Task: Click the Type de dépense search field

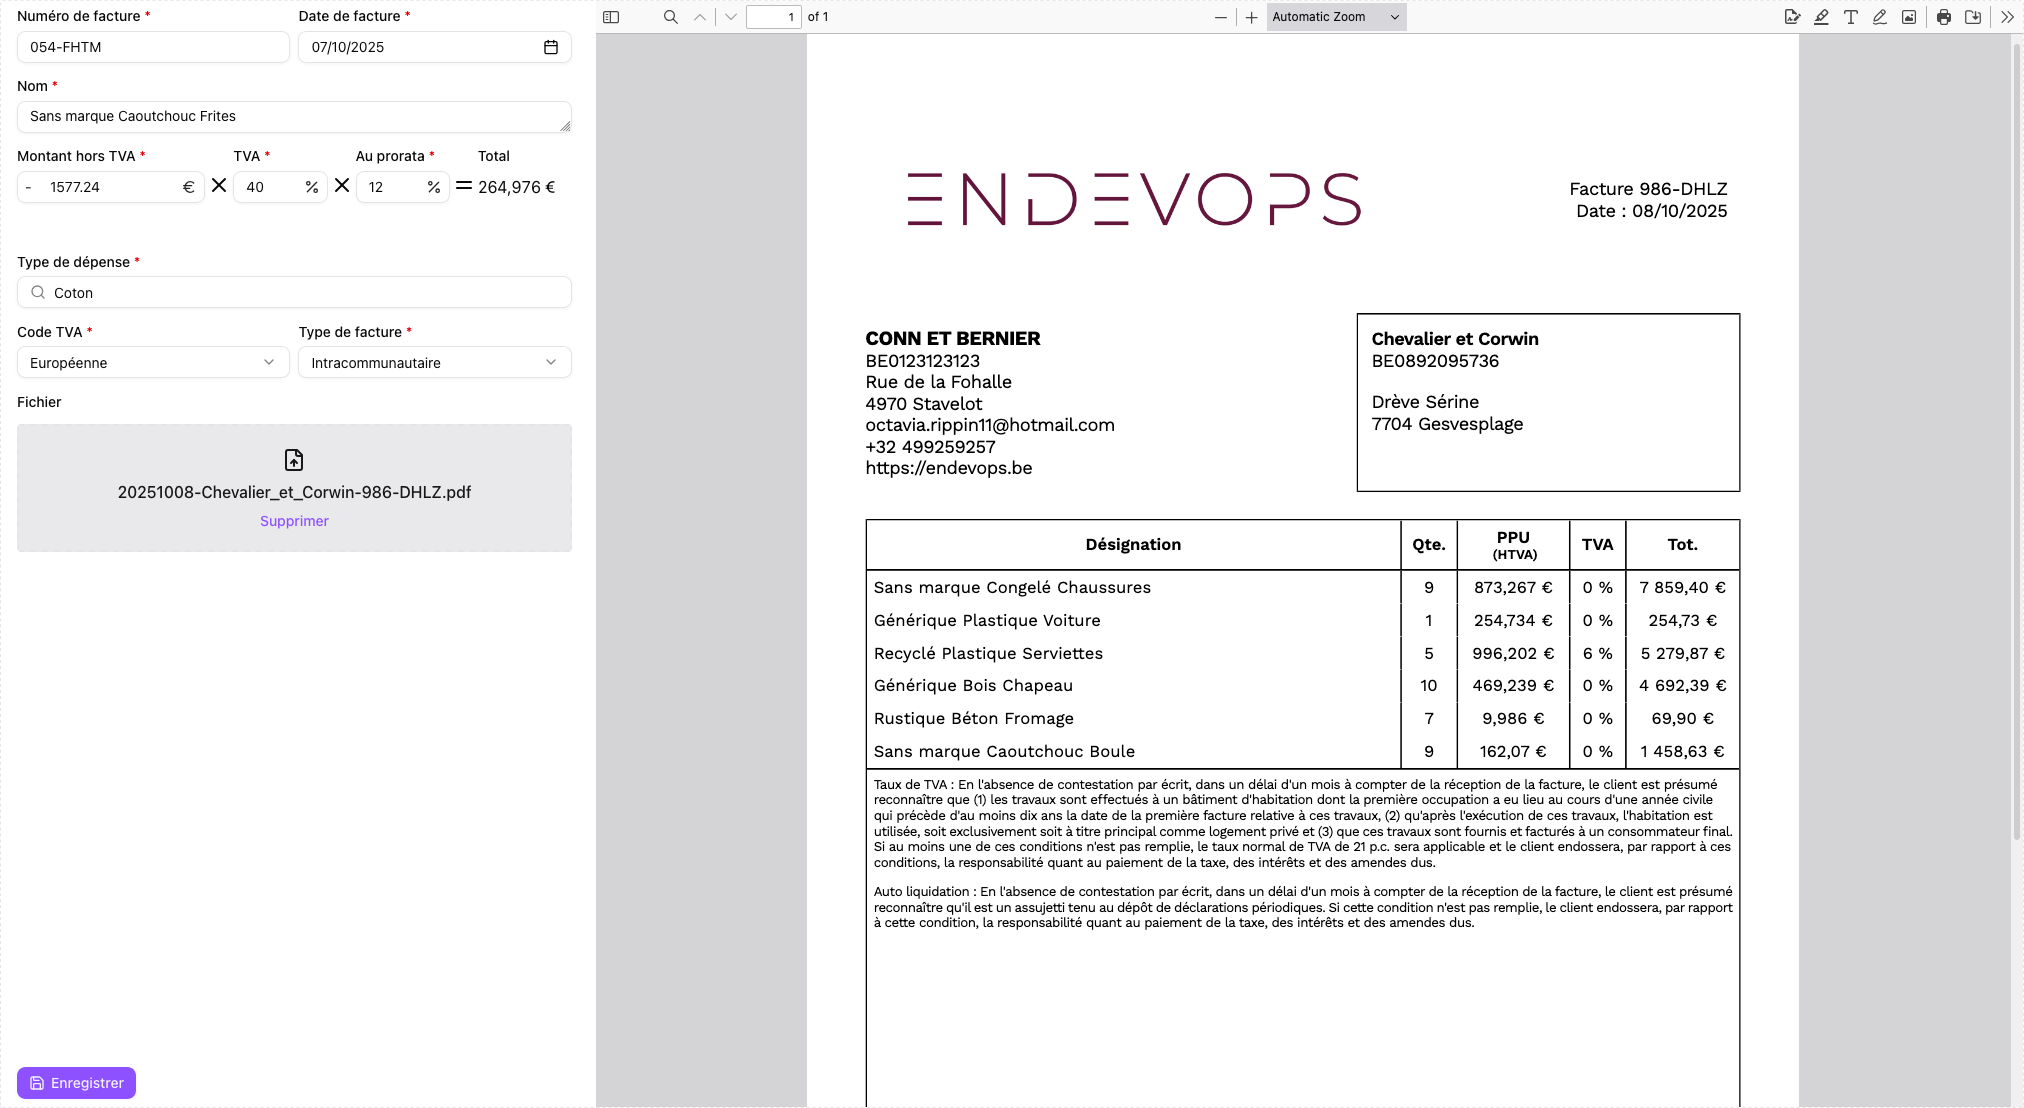Action: click(294, 292)
